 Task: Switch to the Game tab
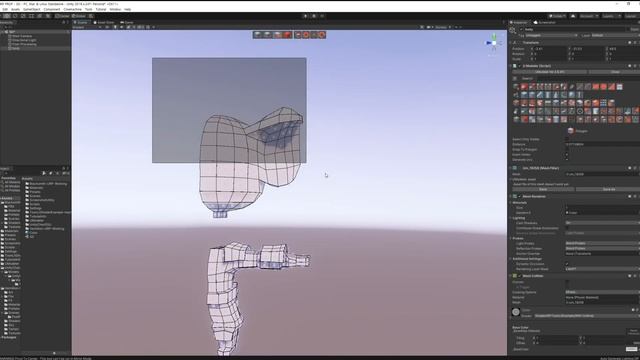(x=127, y=22)
